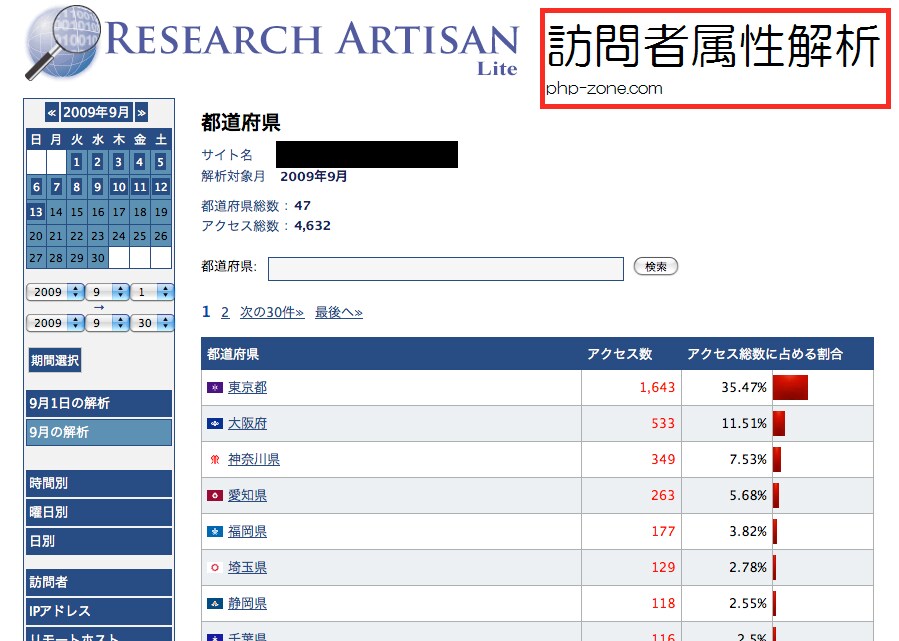This screenshot has width=899, height=641.
Task: Open the 訪問者 menu item
Action: 99,582
